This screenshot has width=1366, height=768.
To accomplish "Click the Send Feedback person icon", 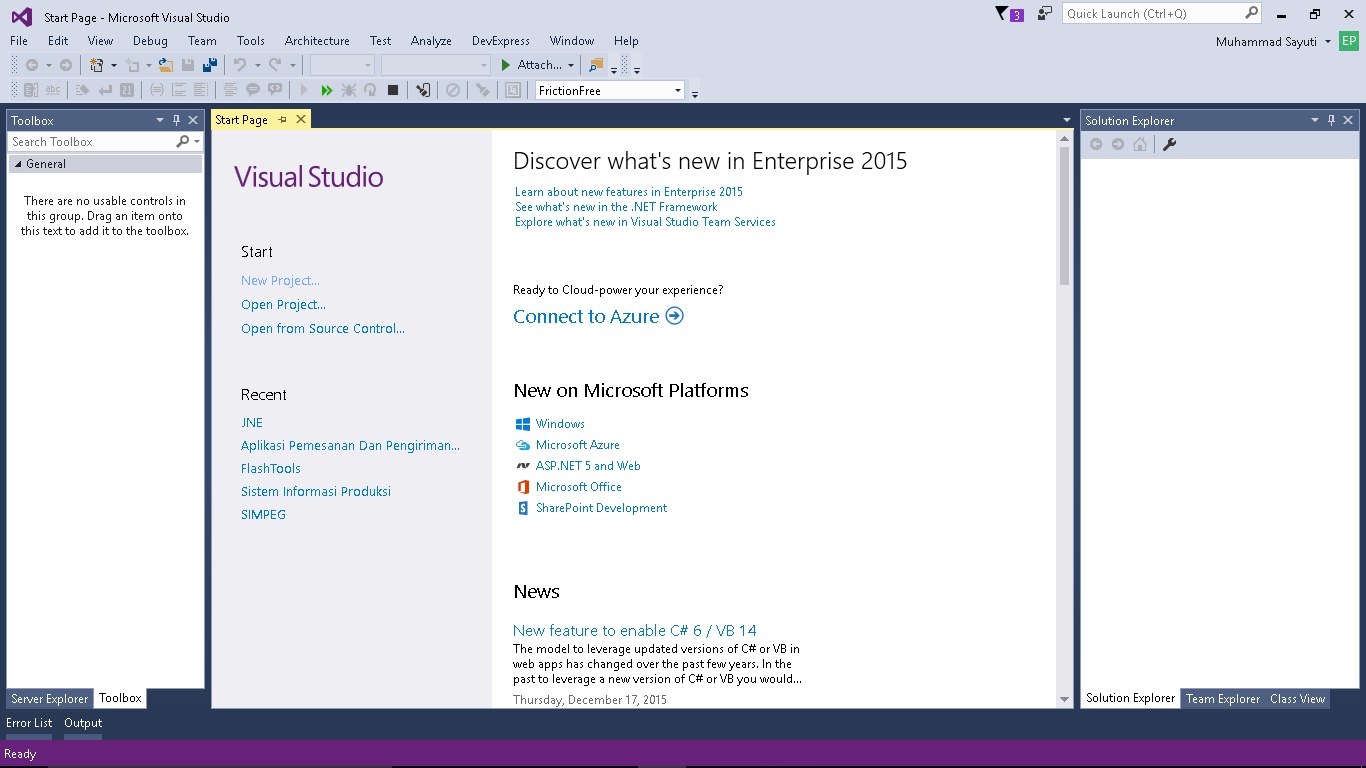I will coord(1045,14).
